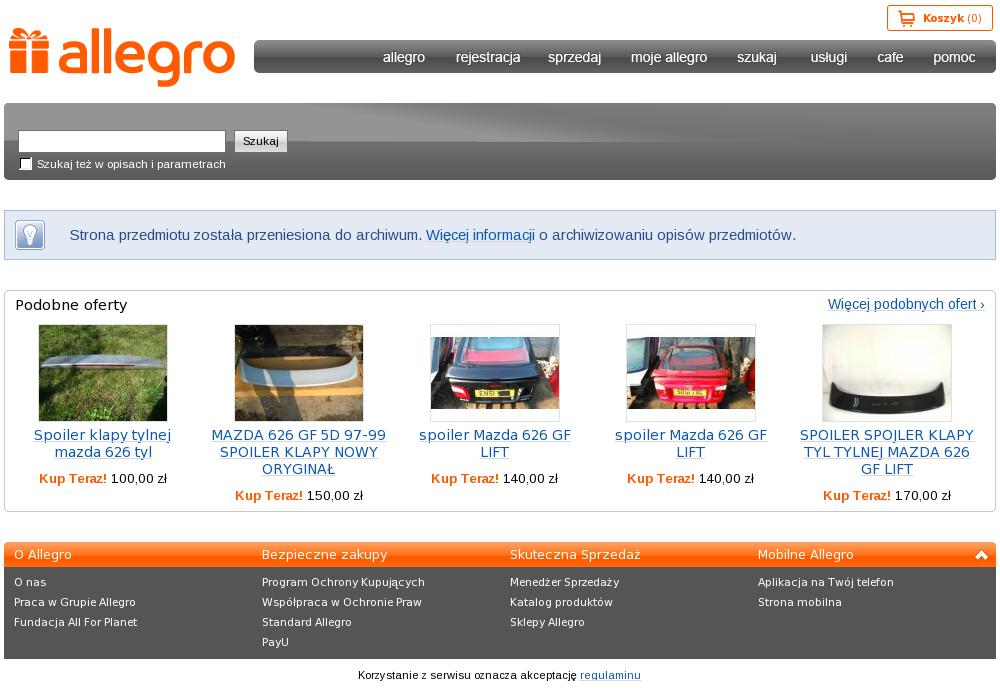Click the Skuteczna Sprzedaż footer heading

point(575,555)
